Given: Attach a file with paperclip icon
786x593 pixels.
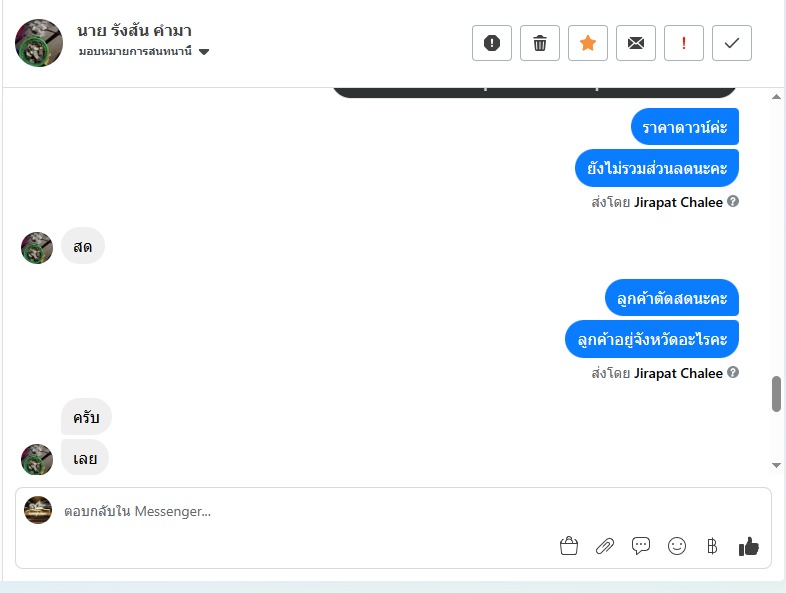Looking at the screenshot, I should click(605, 546).
